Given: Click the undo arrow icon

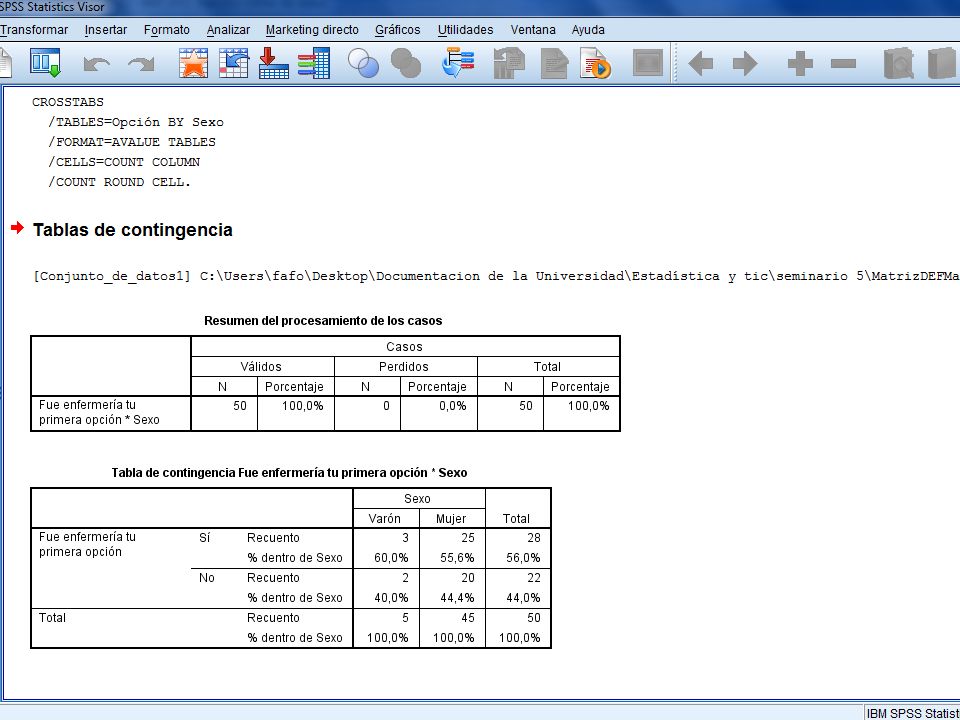Looking at the screenshot, I should coord(96,64).
